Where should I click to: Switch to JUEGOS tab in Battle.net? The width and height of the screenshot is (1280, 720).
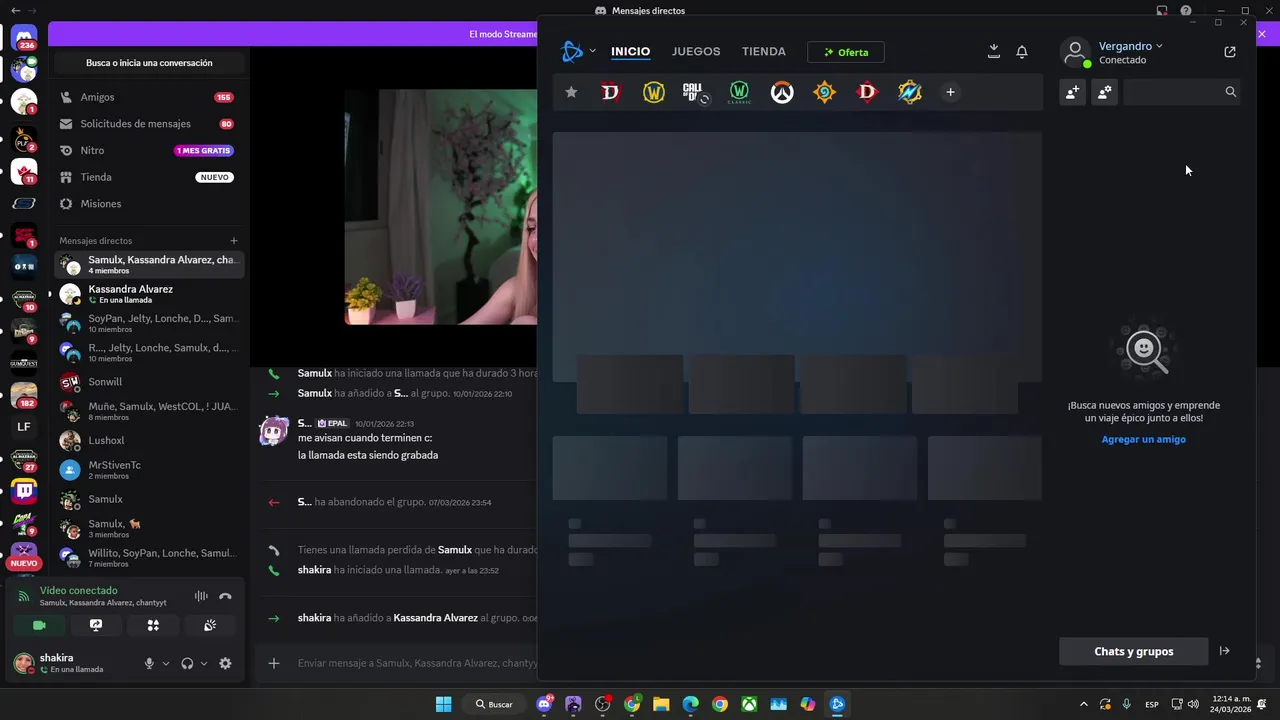[x=696, y=51]
